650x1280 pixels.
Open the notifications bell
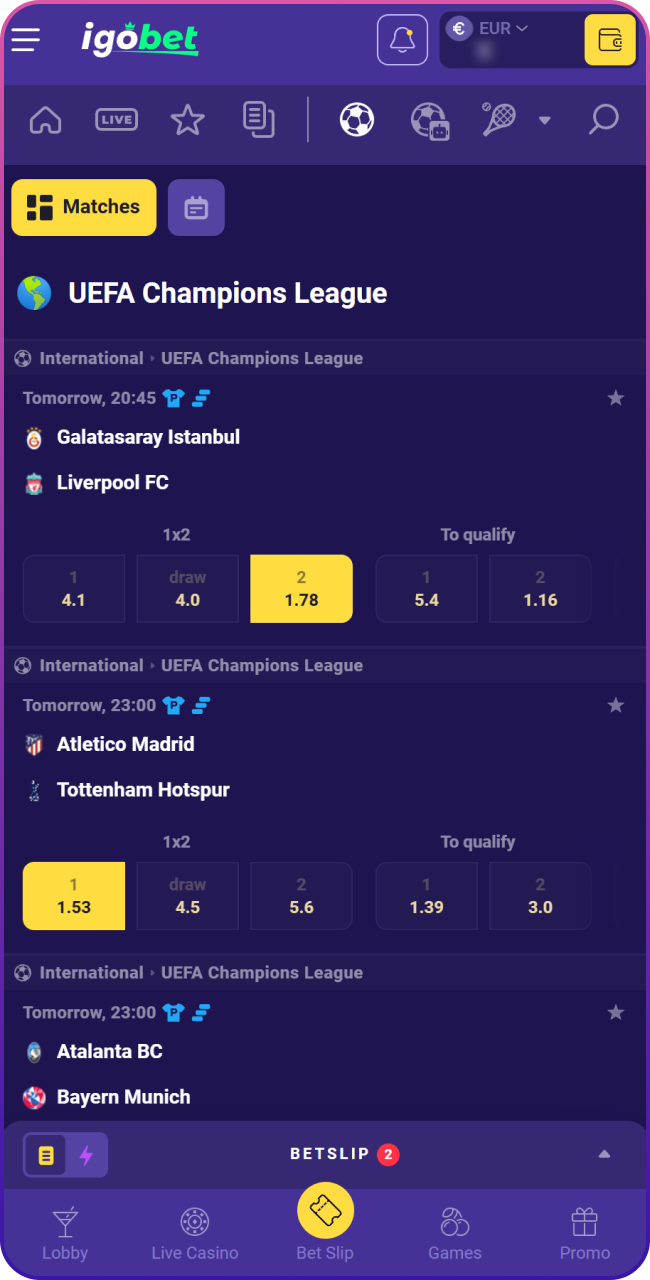pyautogui.click(x=402, y=40)
